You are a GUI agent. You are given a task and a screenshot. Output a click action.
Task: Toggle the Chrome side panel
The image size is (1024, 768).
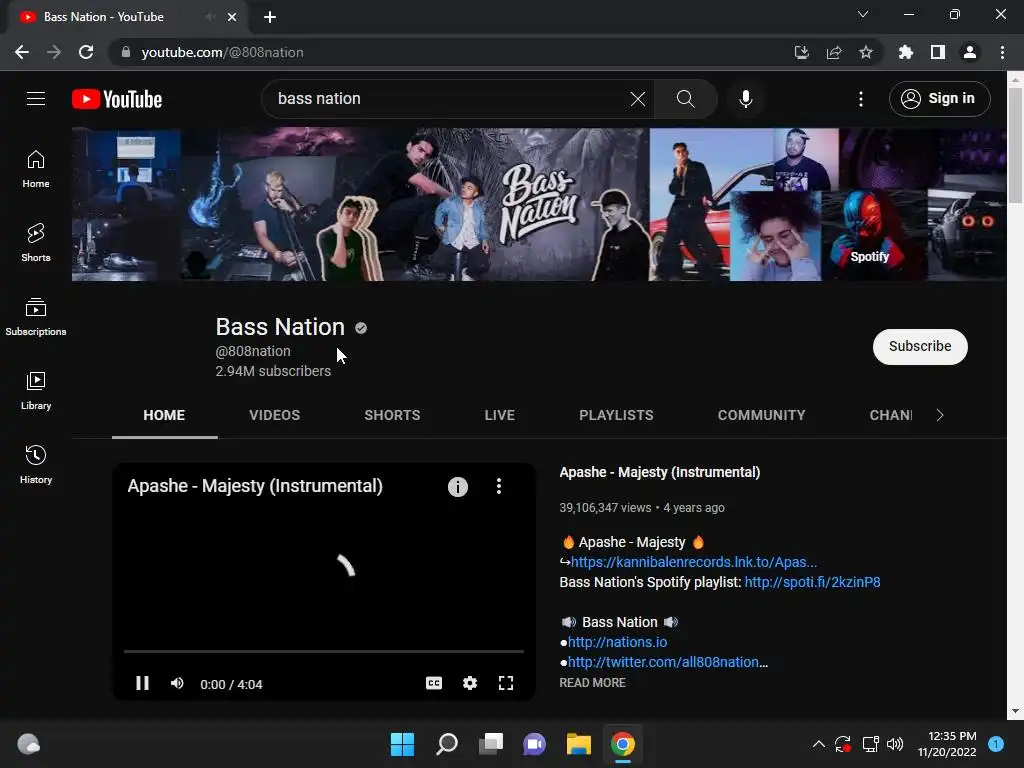938,52
